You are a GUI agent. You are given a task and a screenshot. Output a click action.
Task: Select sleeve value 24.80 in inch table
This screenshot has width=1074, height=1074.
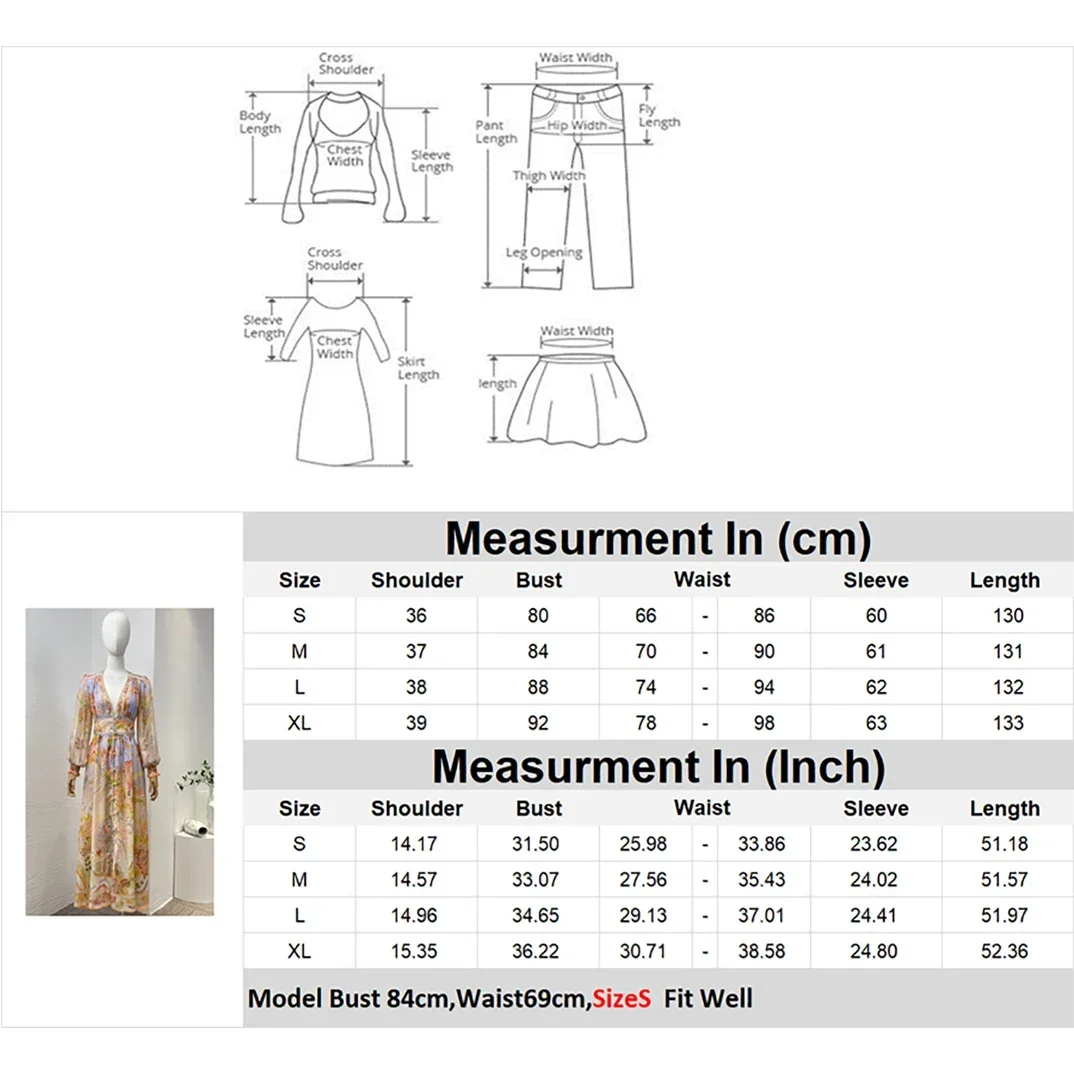coord(873,951)
